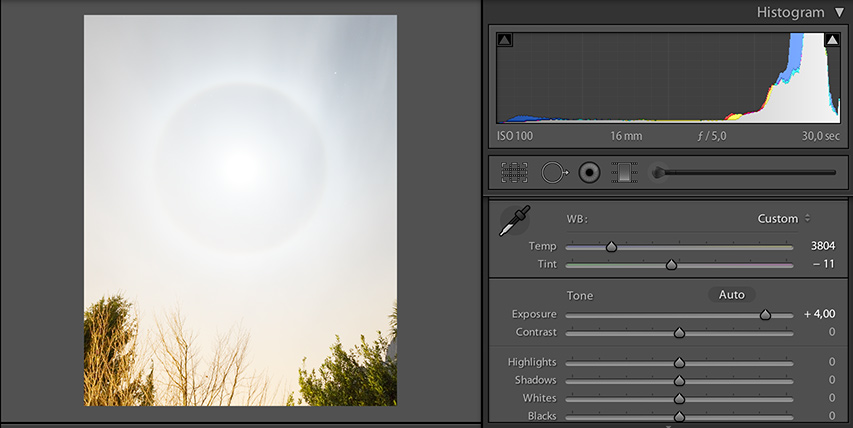Click the Tint label
Viewport: 853px width, 428px height.
[x=547, y=264]
